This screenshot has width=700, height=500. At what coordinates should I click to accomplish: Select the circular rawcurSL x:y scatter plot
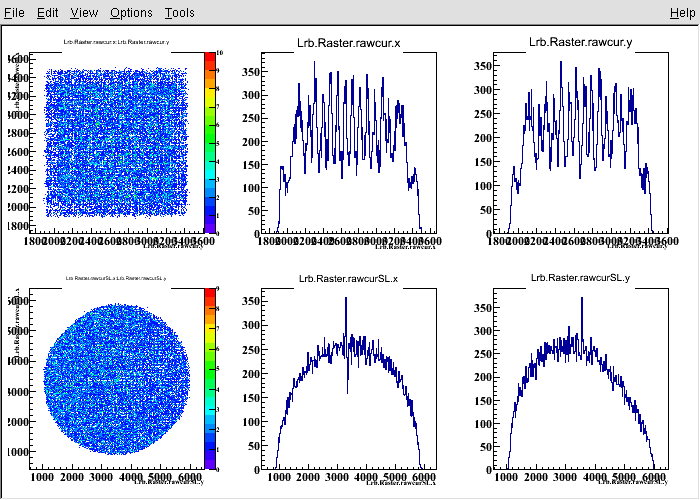click(117, 379)
